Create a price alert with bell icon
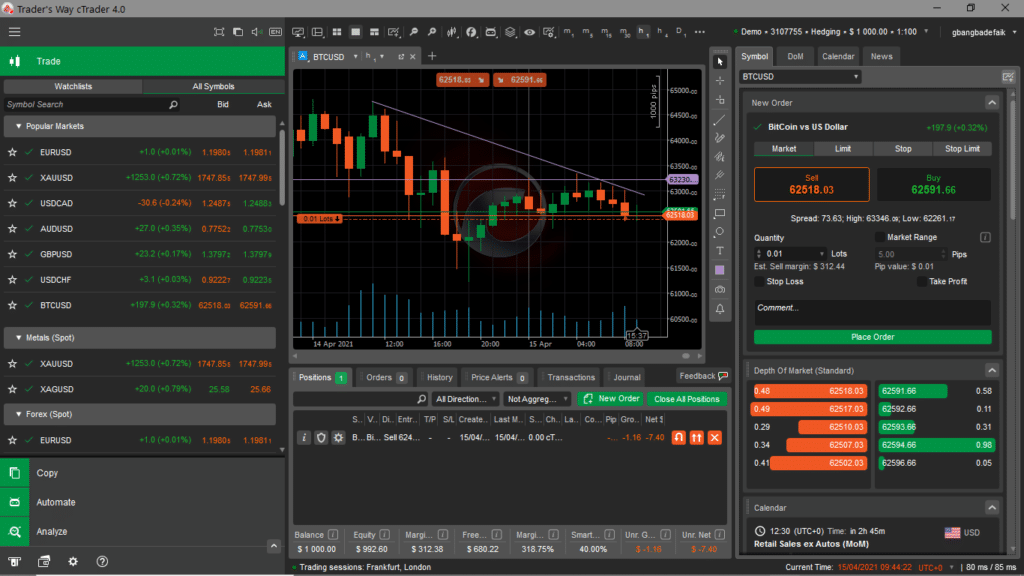 [720, 309]
